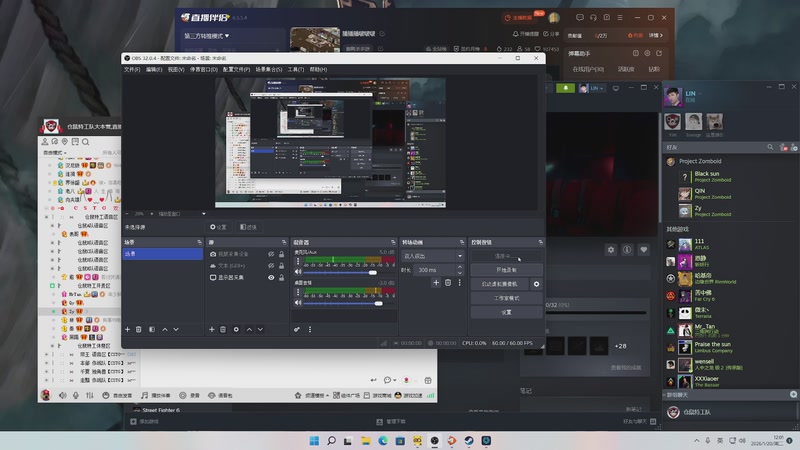Viewport: 800px width, 450px height.
Task: Move source up in OBS Sources toolbar
Action: [x=249, y=330]
